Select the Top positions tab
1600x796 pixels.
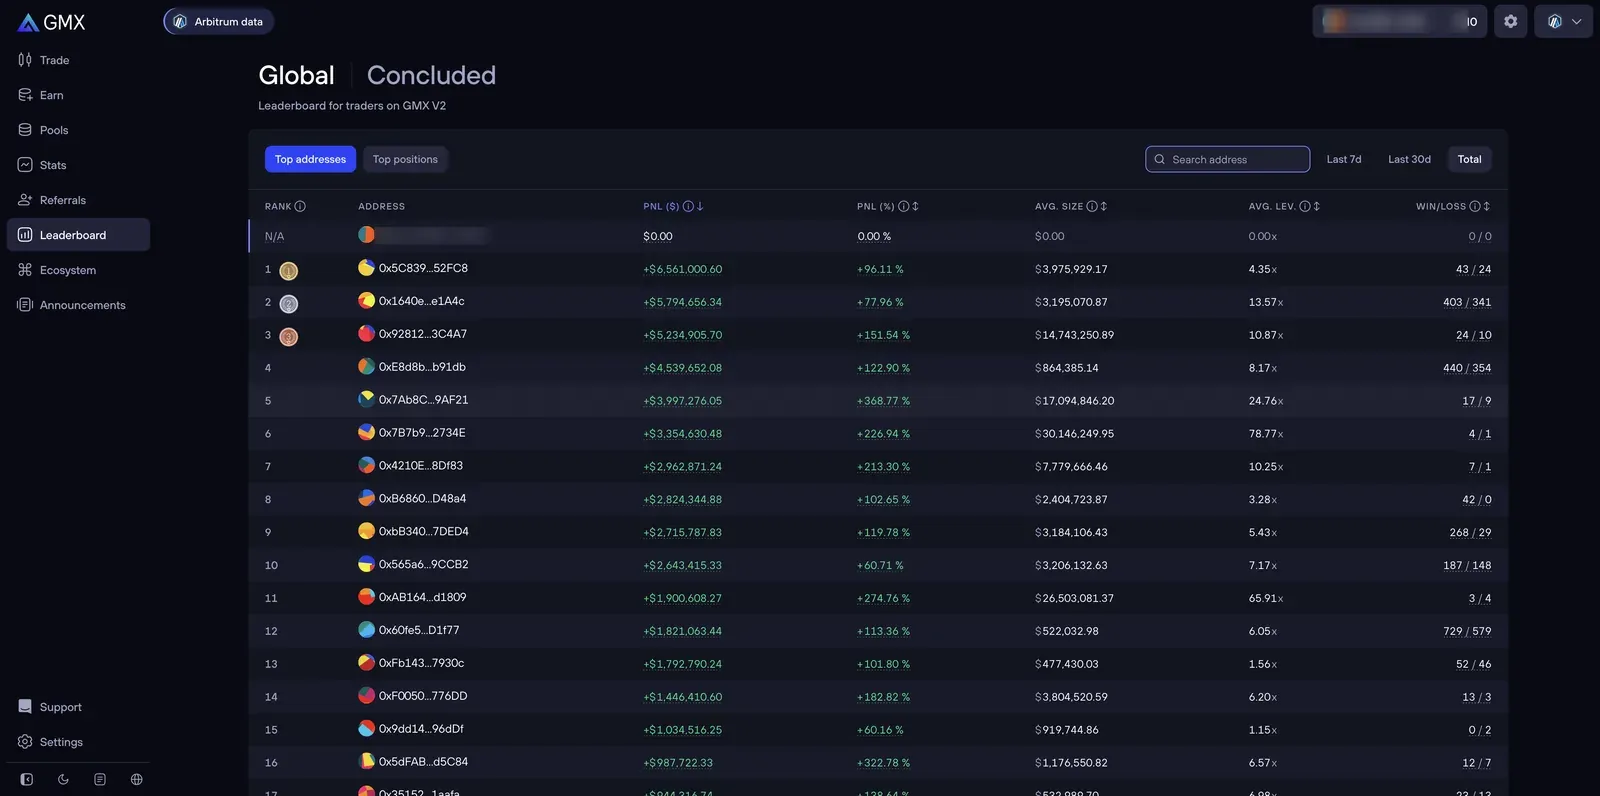point(405,159)
